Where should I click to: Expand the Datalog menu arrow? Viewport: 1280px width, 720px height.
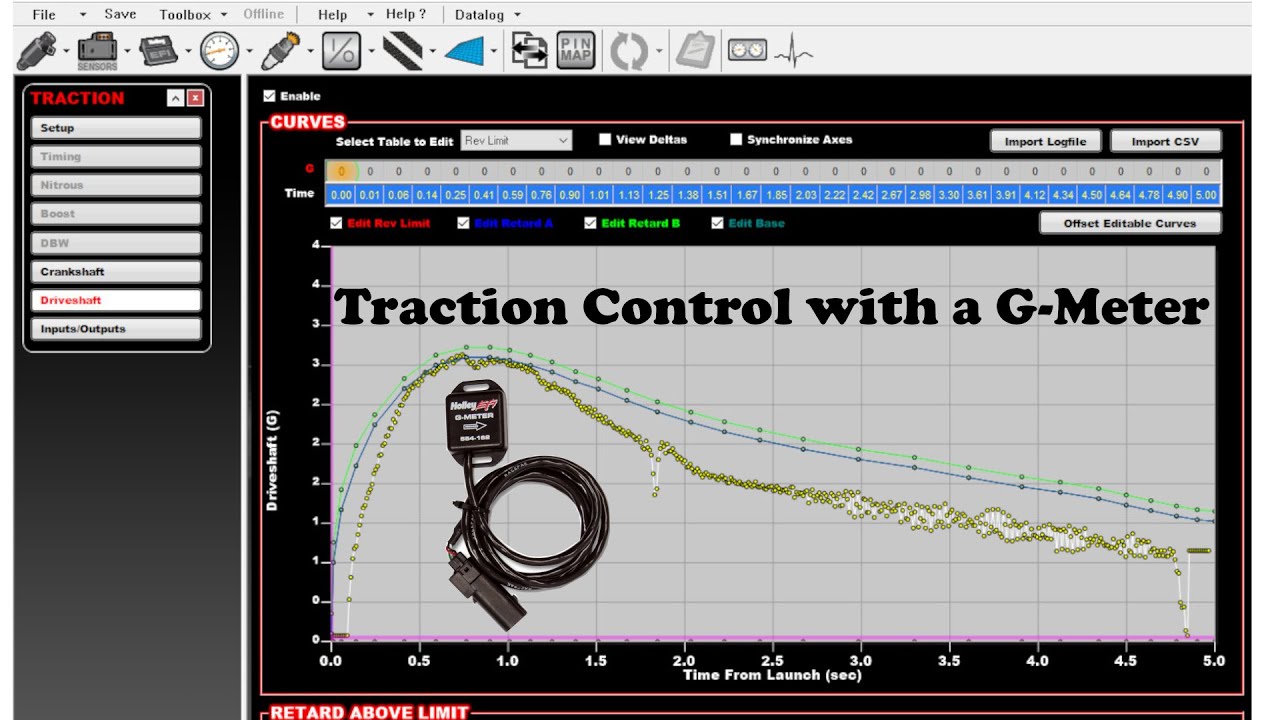[517, 15]
